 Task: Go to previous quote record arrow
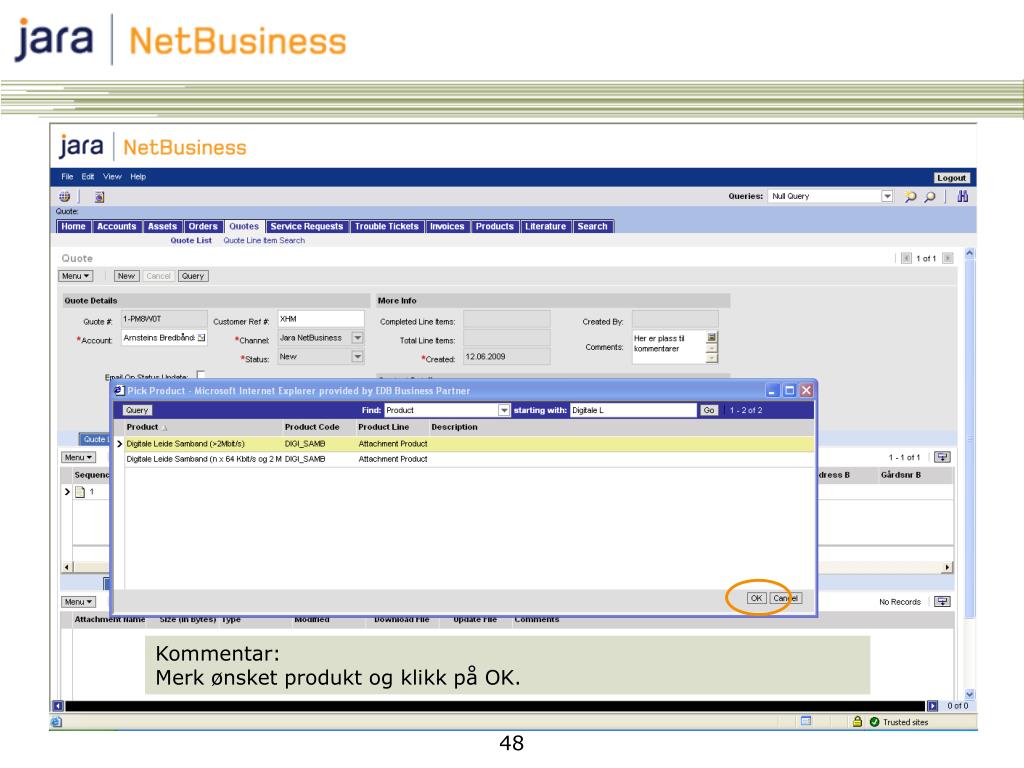click(906, 258)
